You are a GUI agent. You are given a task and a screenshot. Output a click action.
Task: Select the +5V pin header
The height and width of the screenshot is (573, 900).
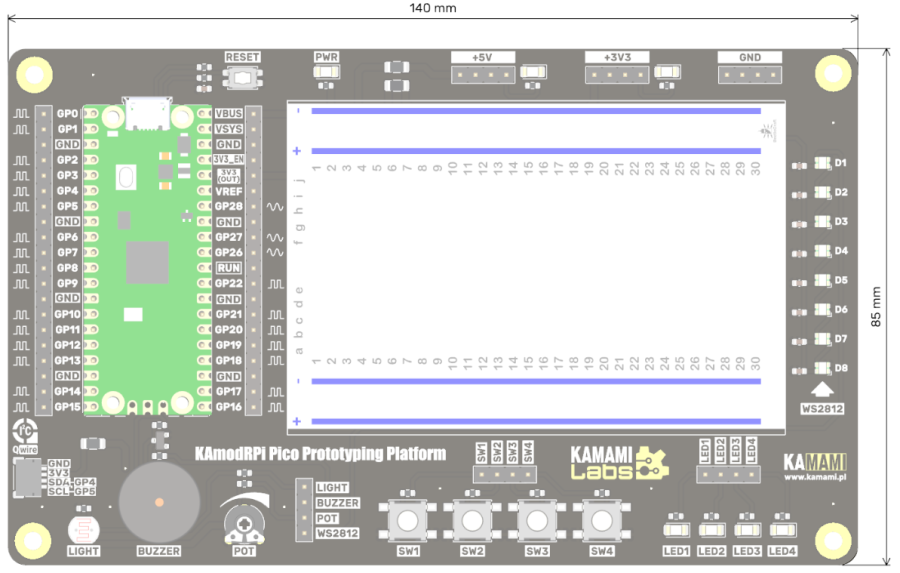[484, 75]
